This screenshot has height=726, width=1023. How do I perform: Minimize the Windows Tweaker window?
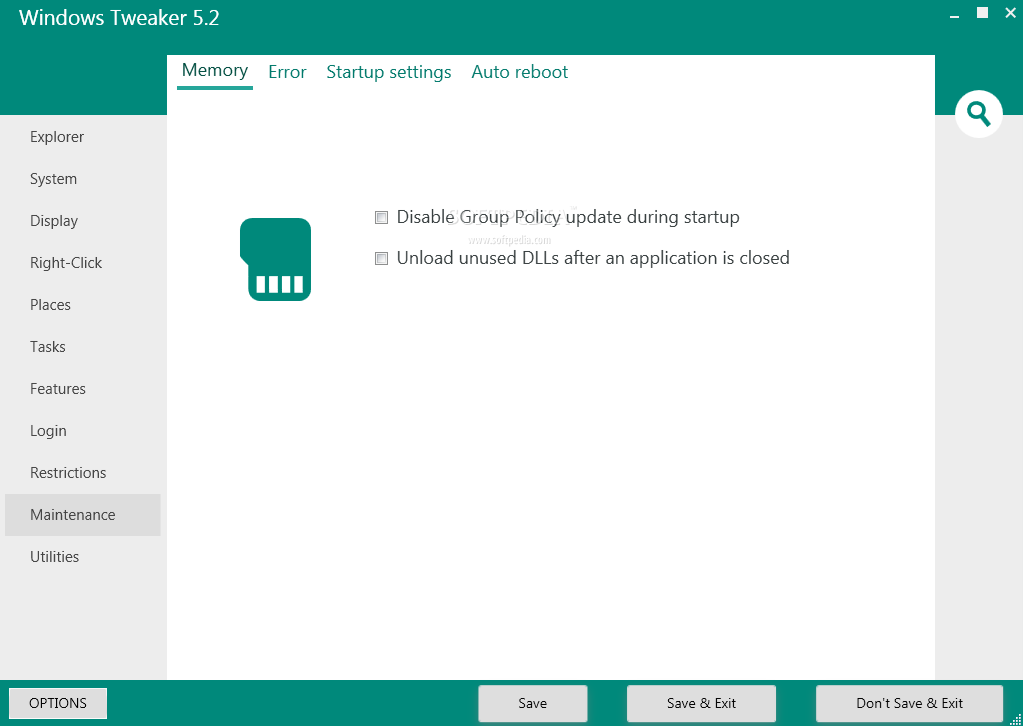pos(954,14)
